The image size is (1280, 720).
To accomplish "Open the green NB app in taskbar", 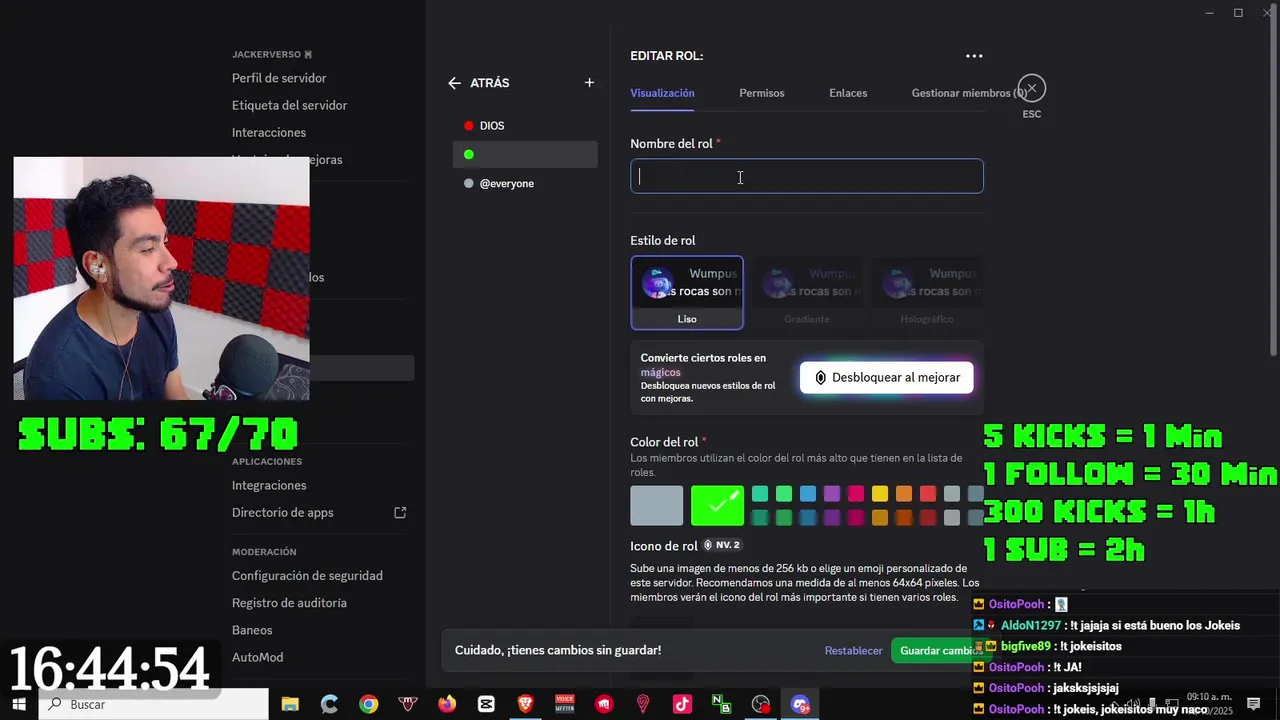I will tap(721, 704).
